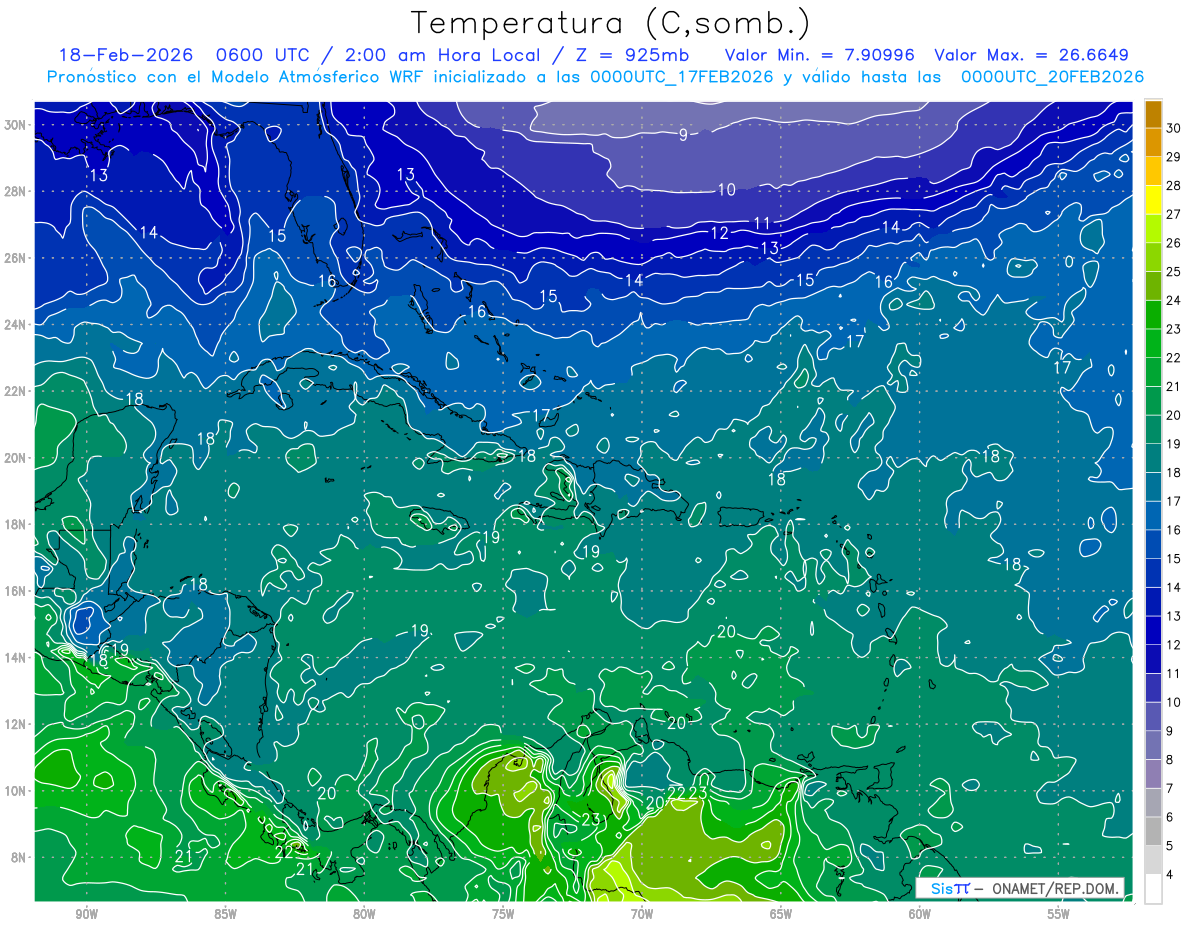Click the '11' contour label on the map

[x=762, y=223]
